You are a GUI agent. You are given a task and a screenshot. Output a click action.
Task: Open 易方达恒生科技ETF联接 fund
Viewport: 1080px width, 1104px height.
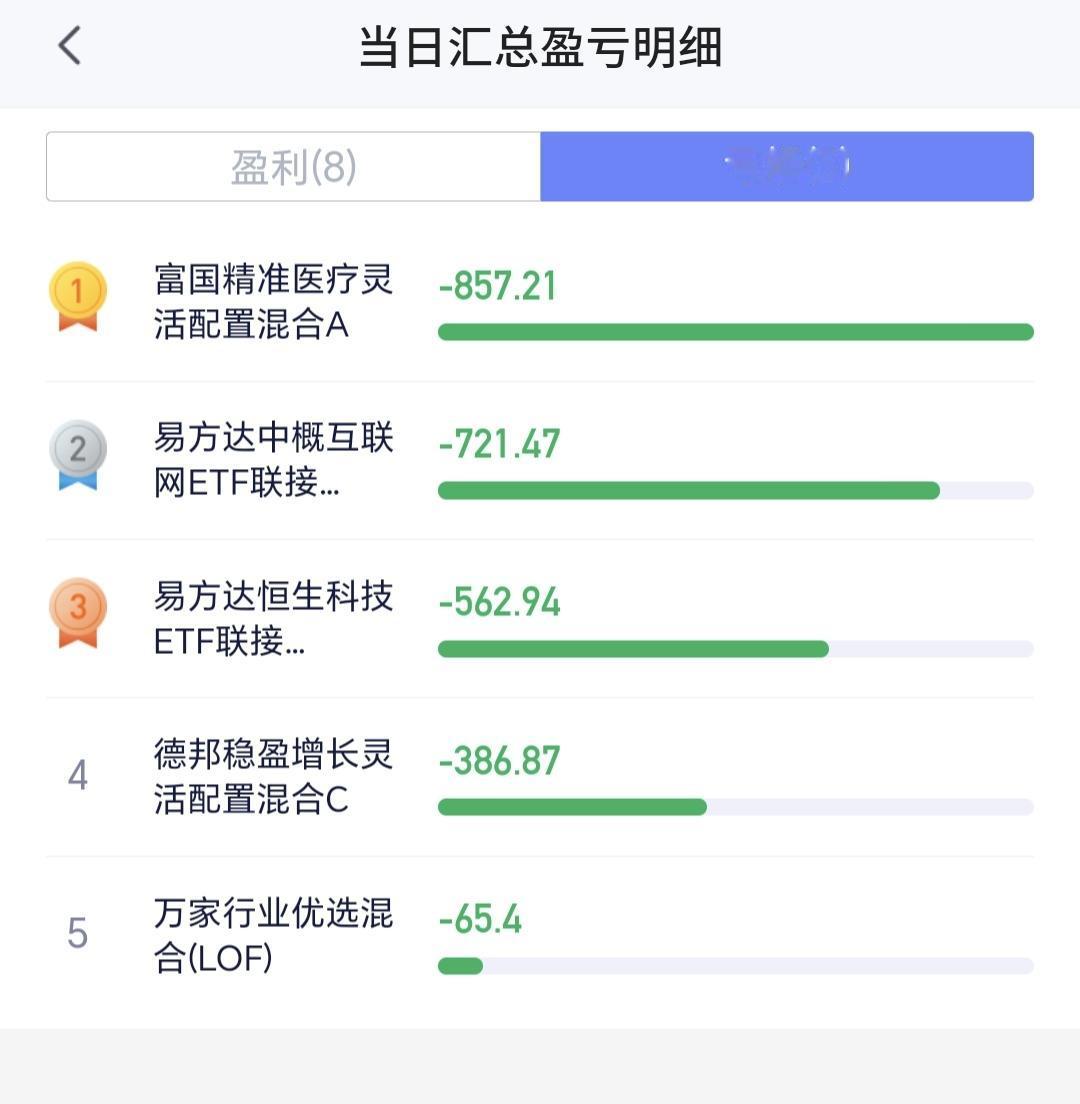click(273, 619)
